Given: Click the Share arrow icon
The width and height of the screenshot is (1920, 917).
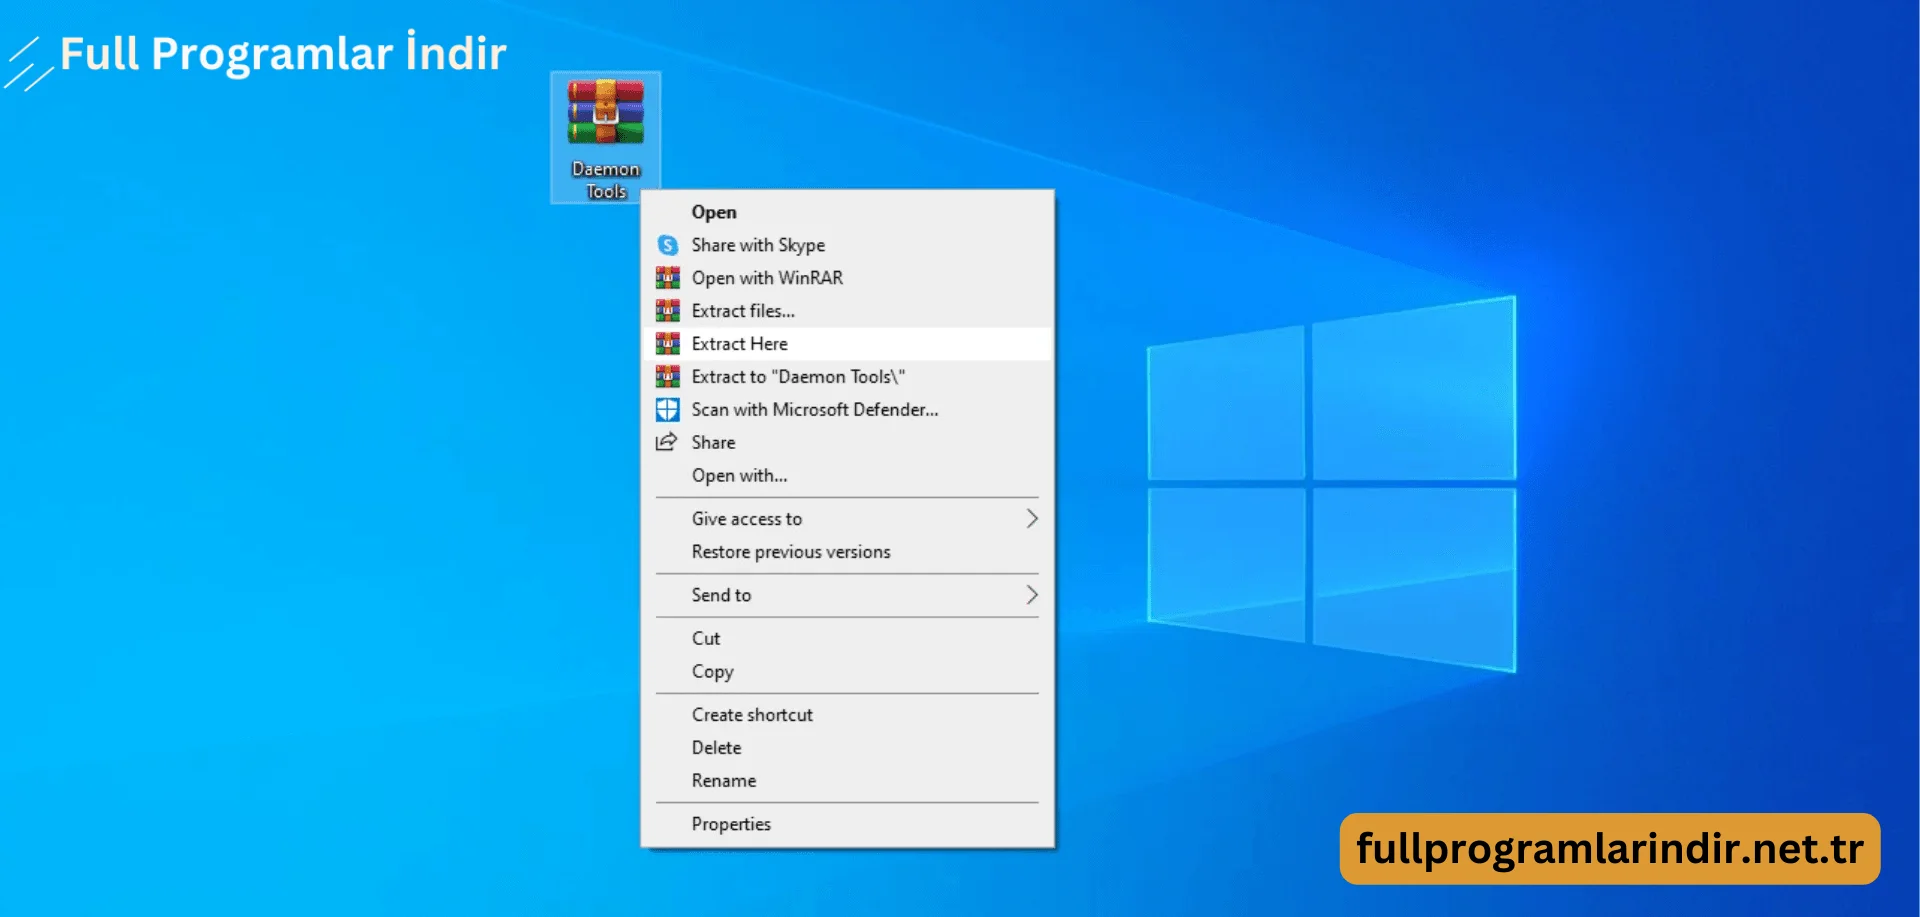Looking at the screenshot, I should [x=667, y=442].
